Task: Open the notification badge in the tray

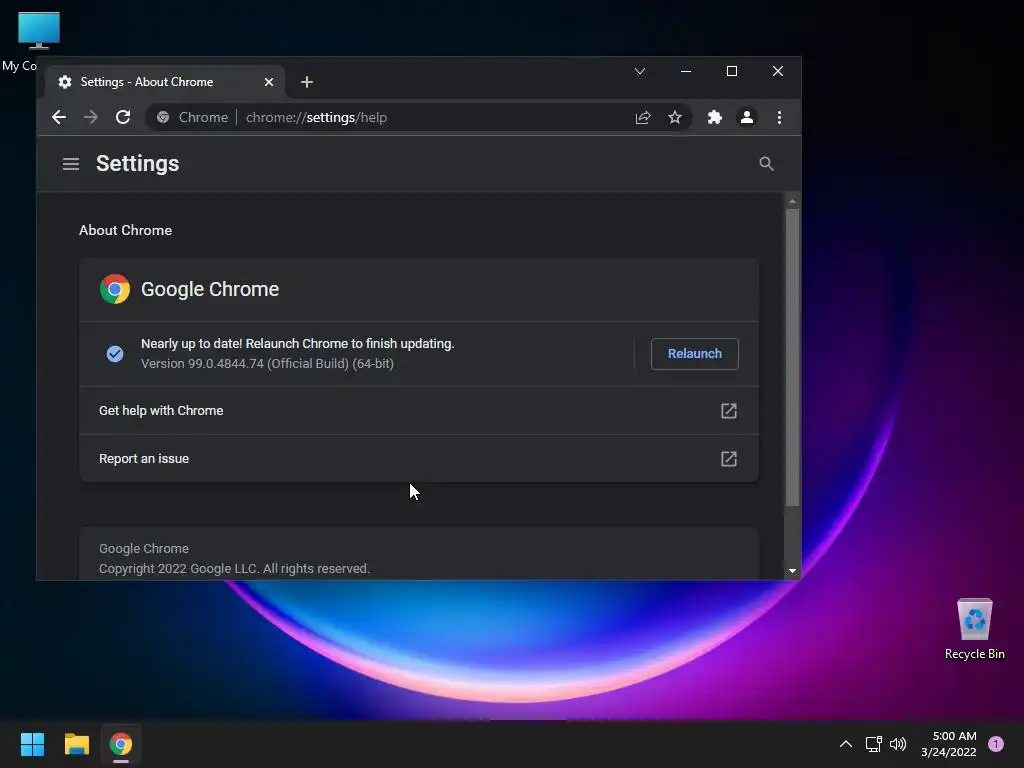Action: point(996,744)
